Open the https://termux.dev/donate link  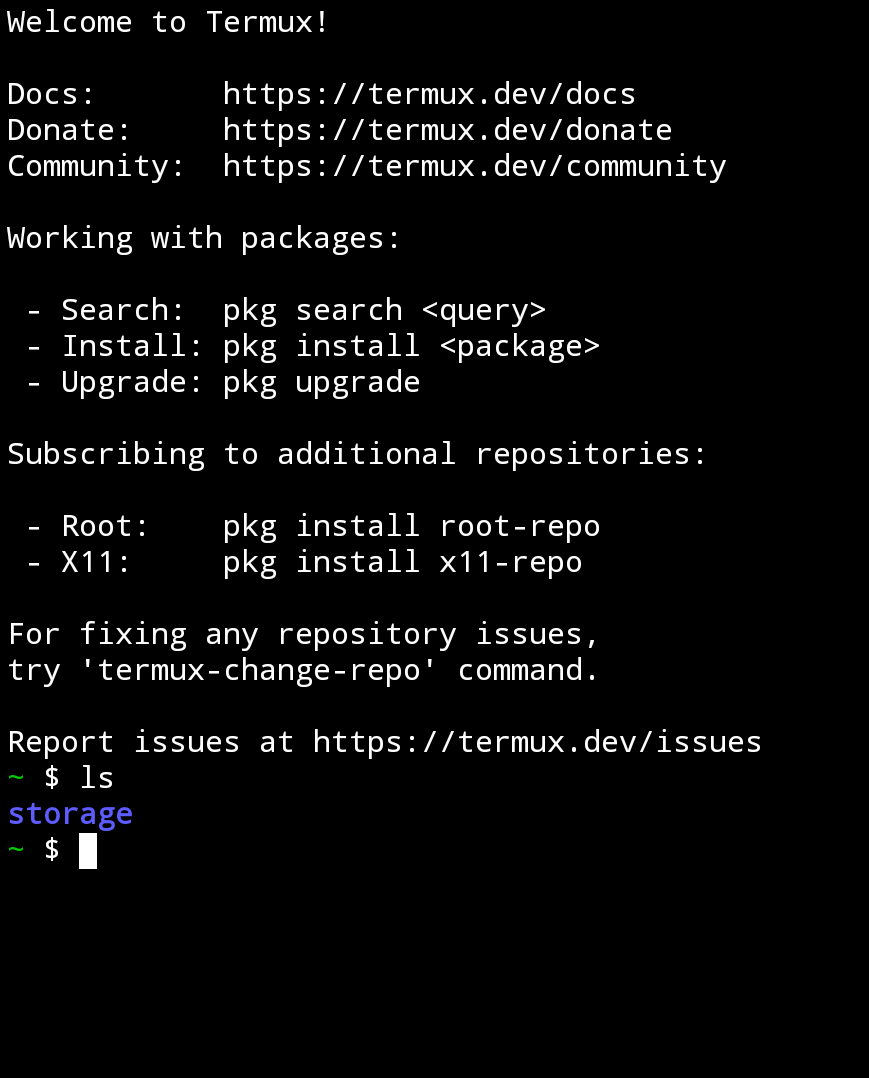[x=447, y=130]
